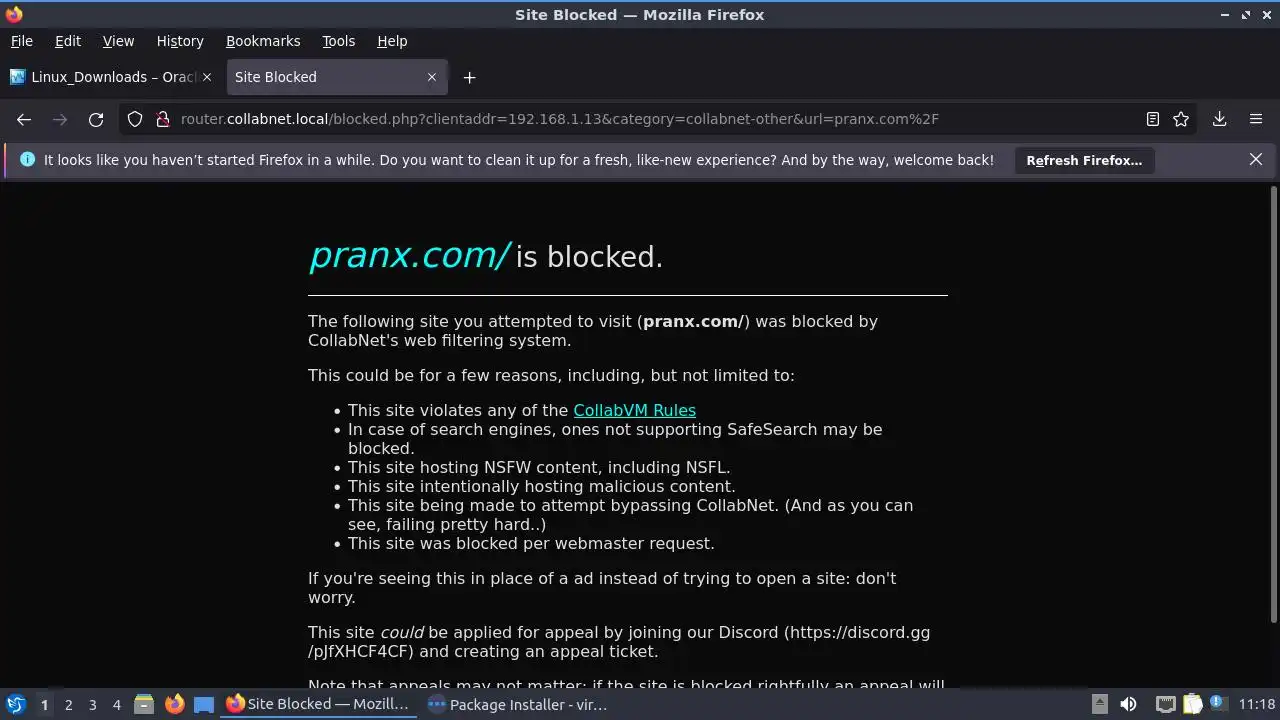Launch Firefox from the panel quicklaunch
The width and height of the screenshot is (1280, 720).
pos(174,704)
